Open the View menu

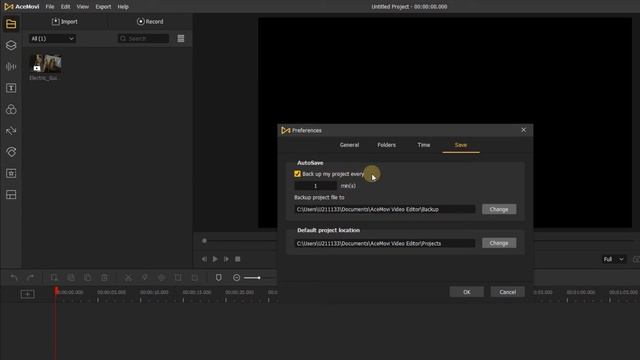coord(82,7)
